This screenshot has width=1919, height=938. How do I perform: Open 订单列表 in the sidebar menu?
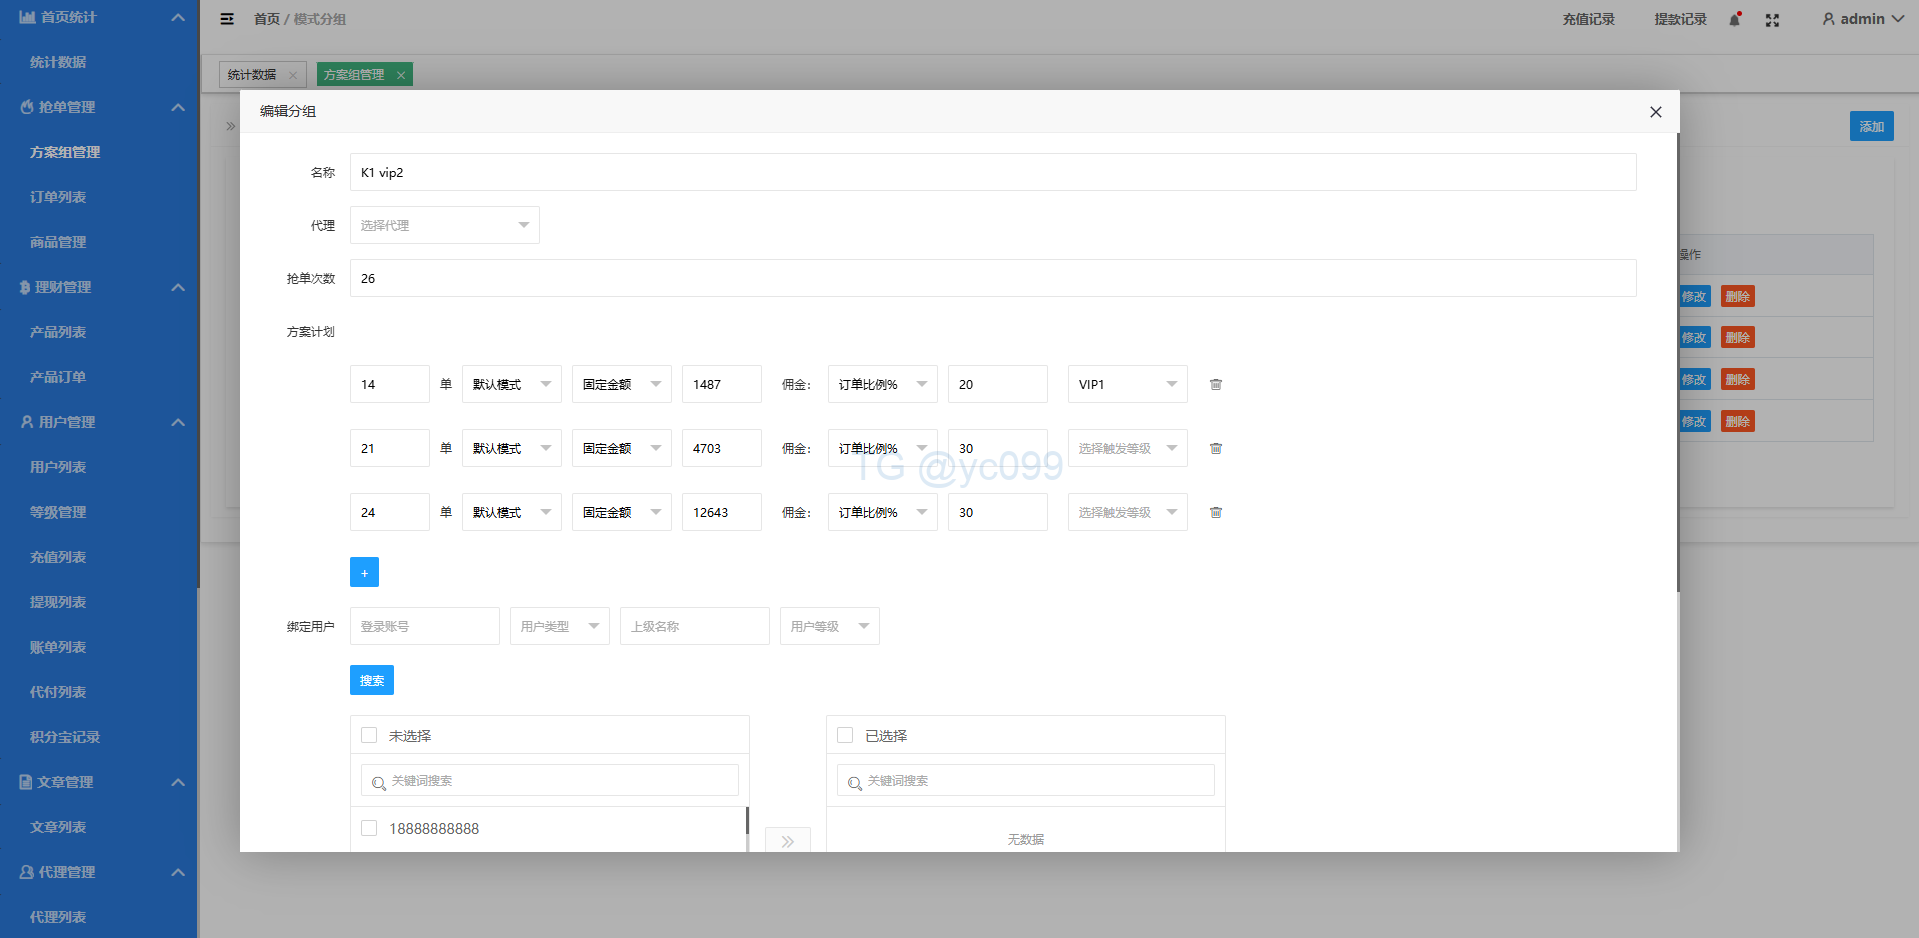[x=58, y=197]
